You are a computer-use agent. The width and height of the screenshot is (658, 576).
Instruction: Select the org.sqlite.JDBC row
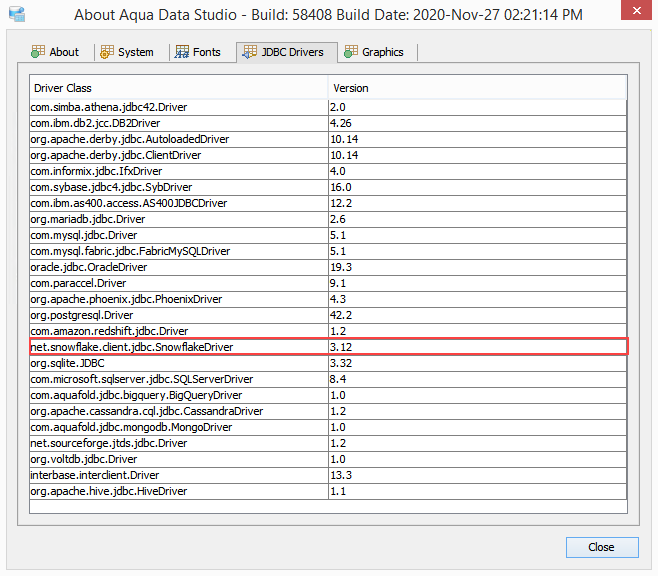pyautogui.click(x=329, y=363)
